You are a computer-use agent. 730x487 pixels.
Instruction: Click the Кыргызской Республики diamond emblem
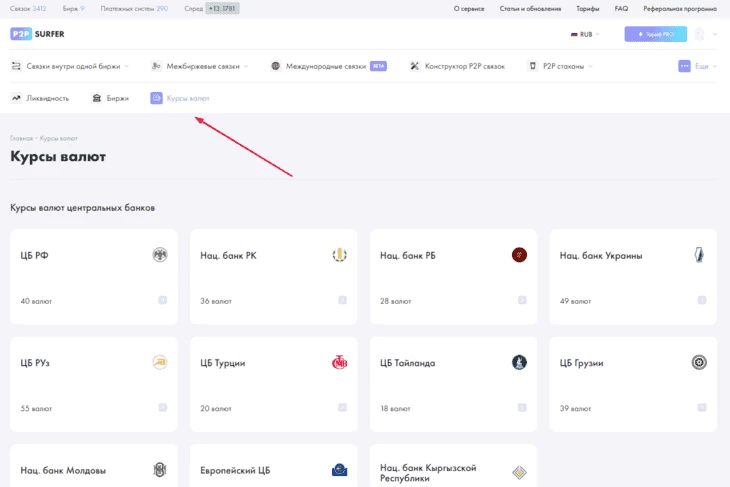519,473
